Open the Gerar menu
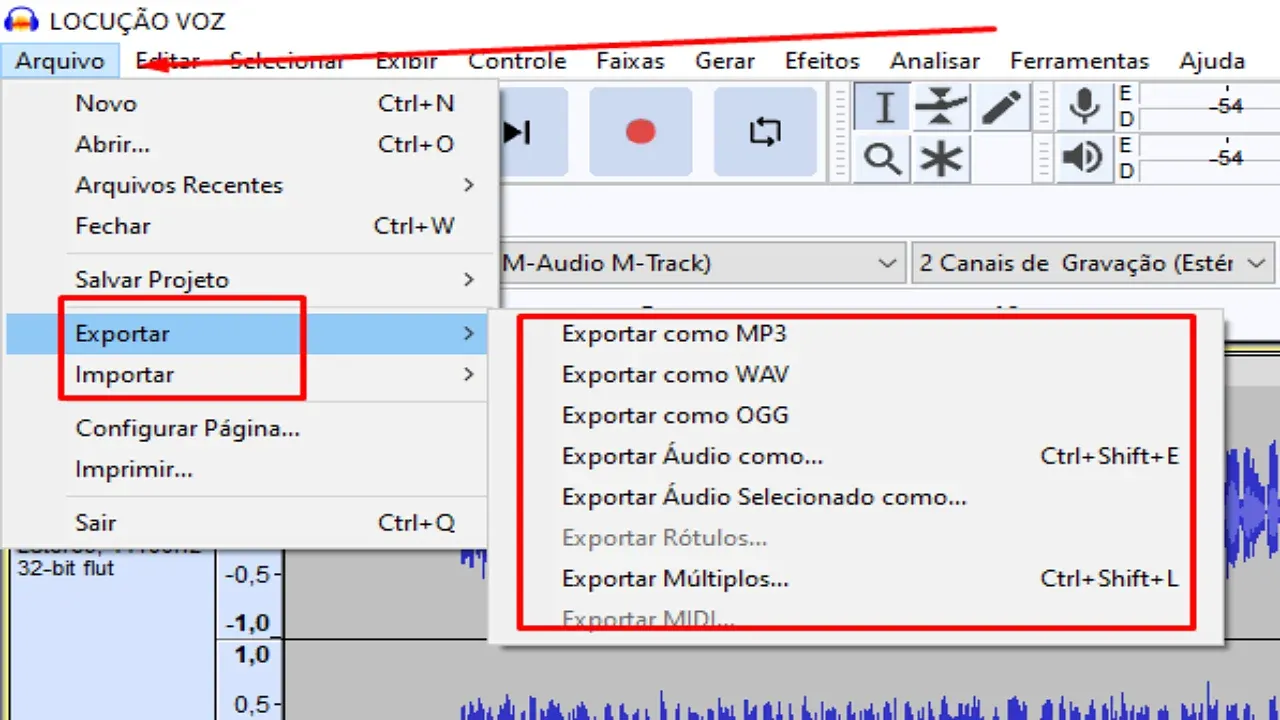This screenshot has height=720, width=1280. [x=725, y=61]
